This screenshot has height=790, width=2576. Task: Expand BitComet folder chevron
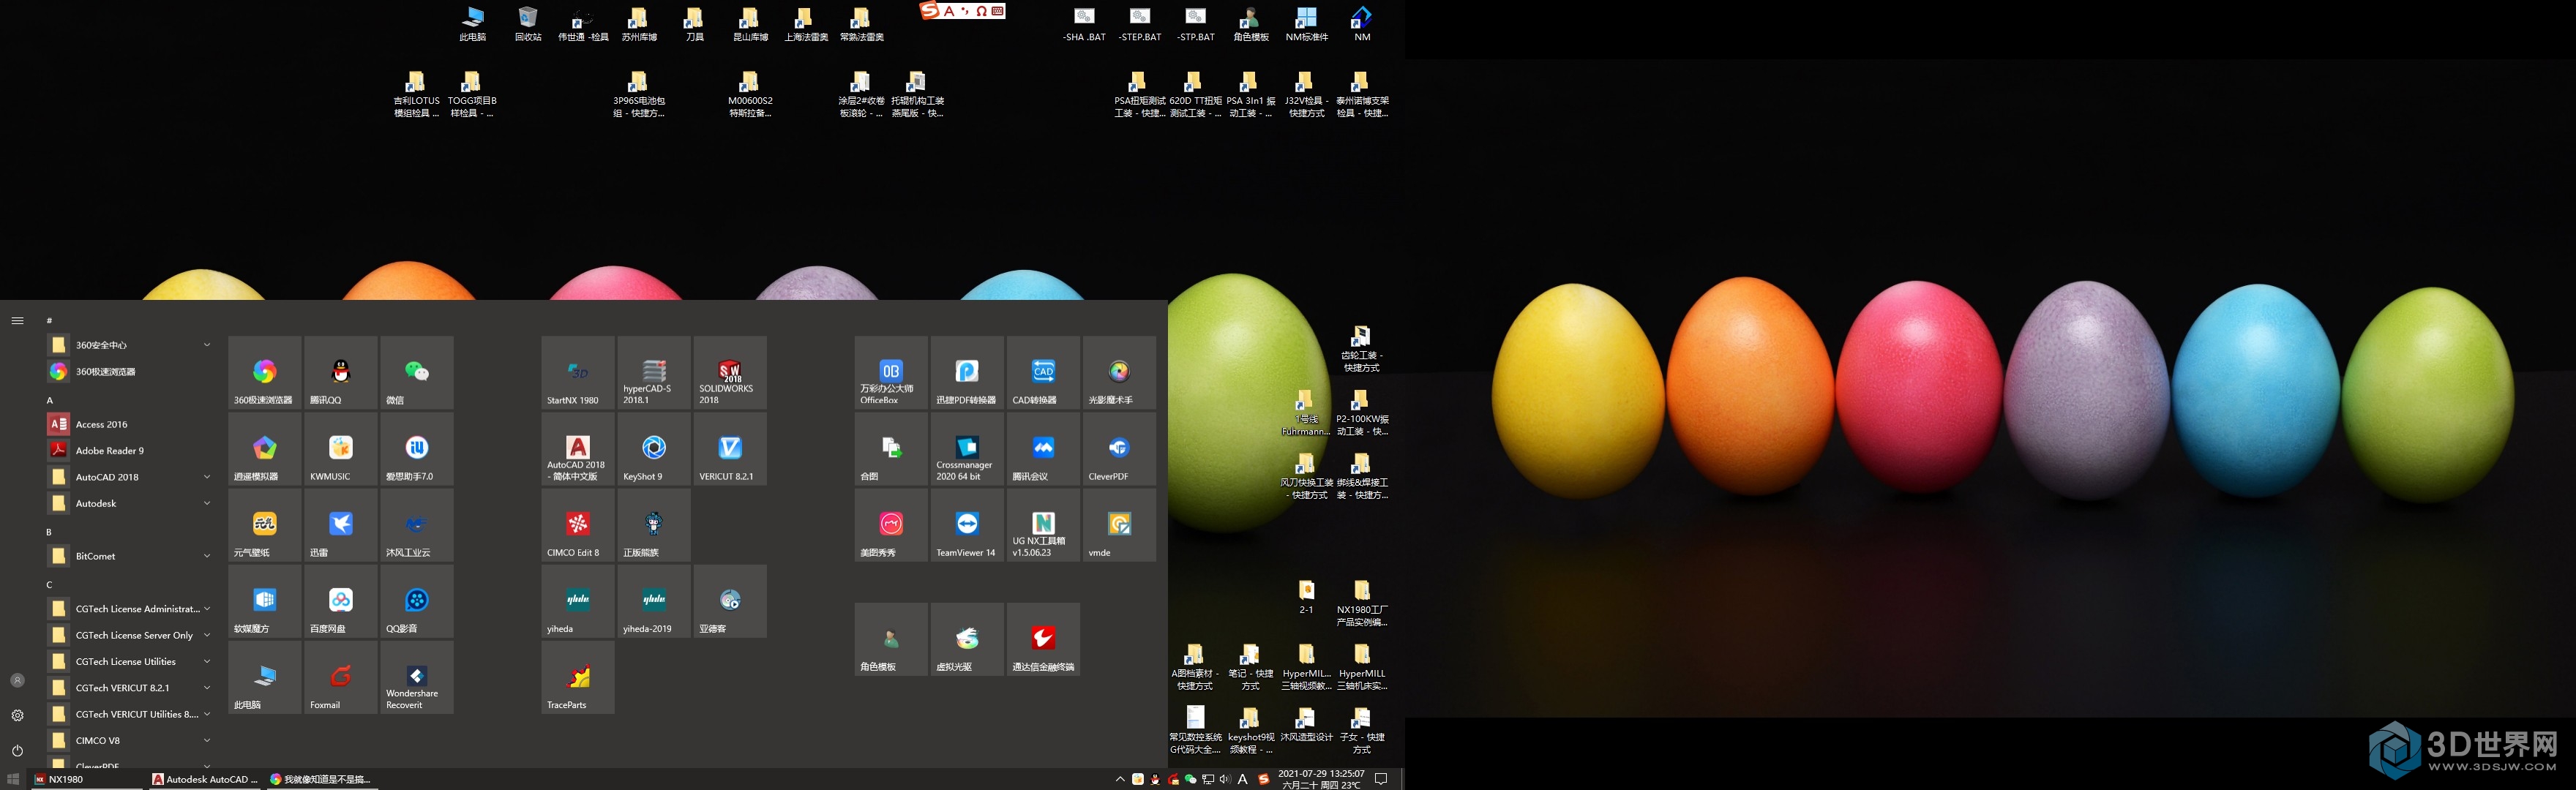click(207, 556)
